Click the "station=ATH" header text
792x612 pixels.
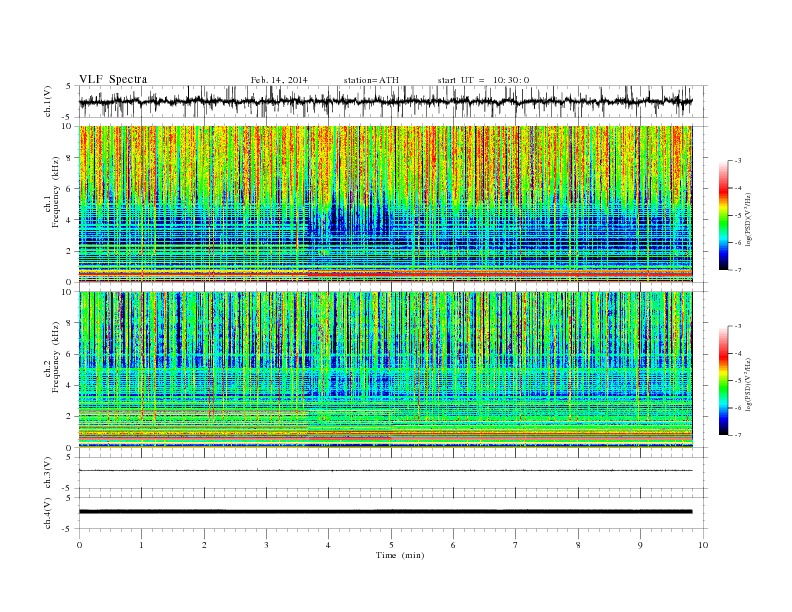point(371,80)
